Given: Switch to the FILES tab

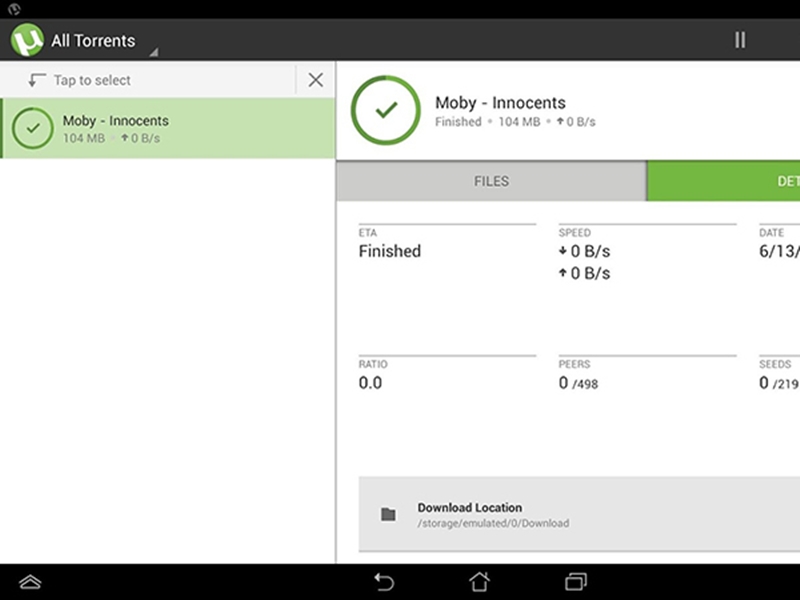Looking at the screenshot, I should [x=491, y=181].
